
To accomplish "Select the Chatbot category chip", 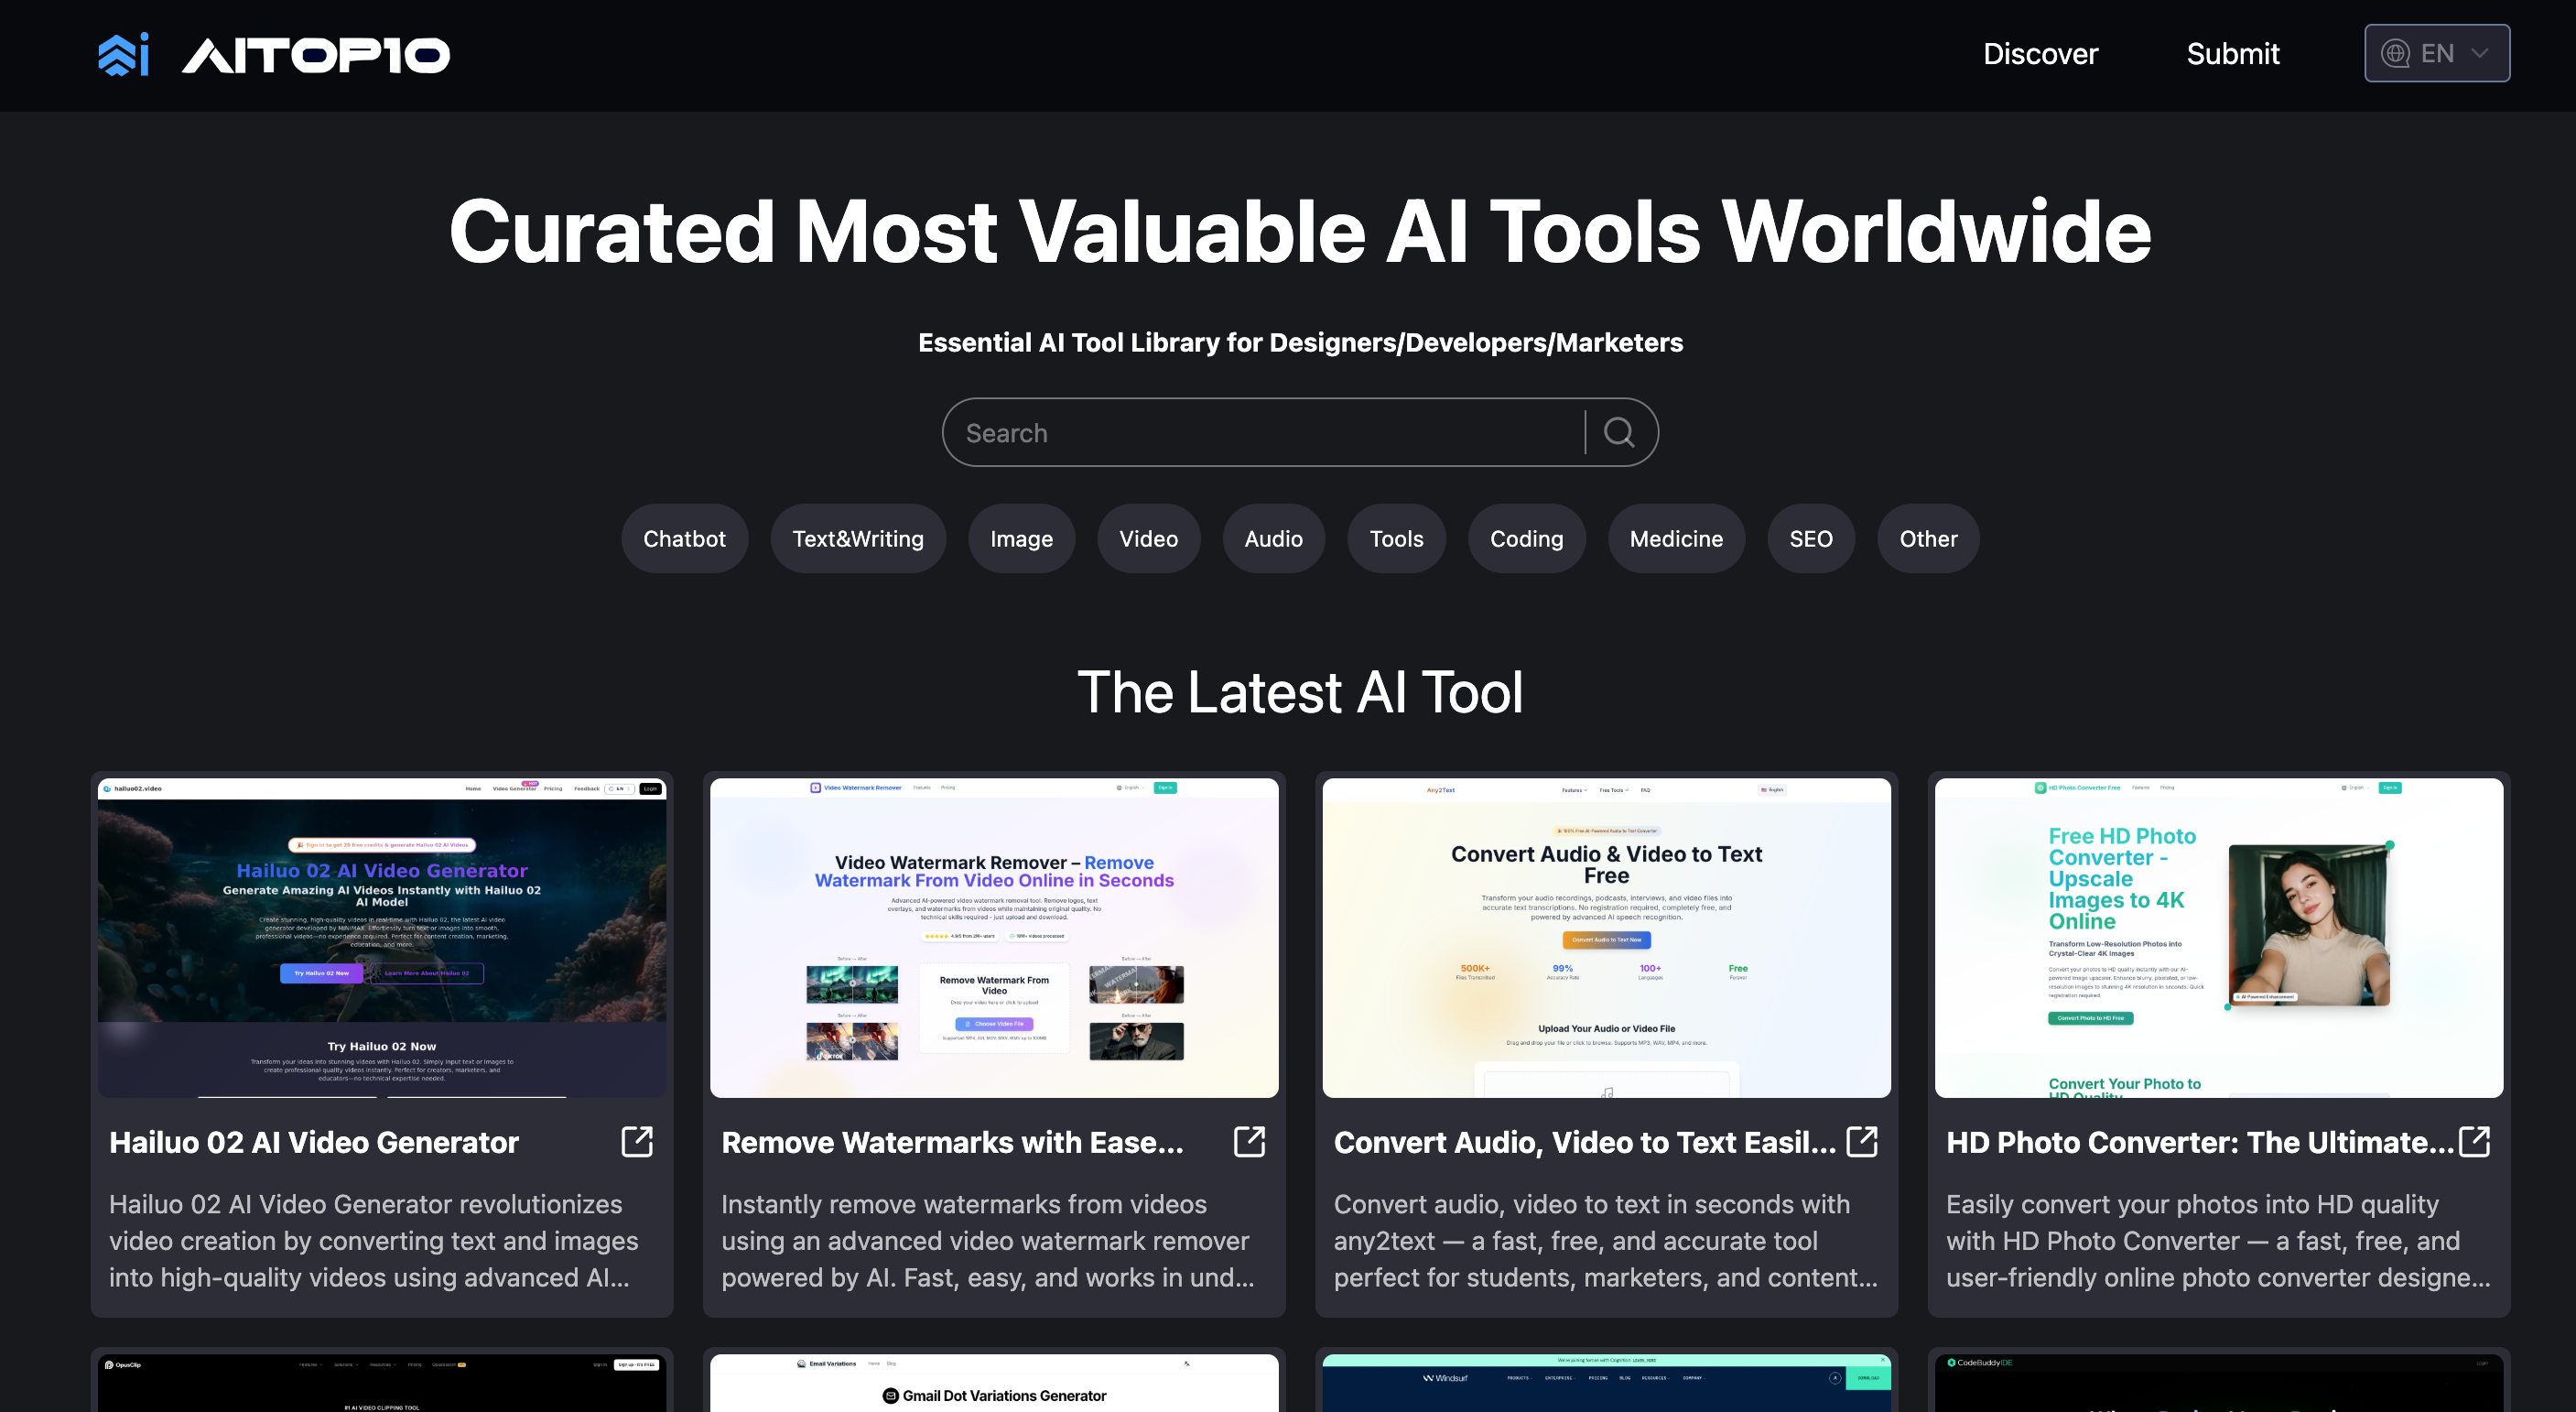I will point(684,539).
